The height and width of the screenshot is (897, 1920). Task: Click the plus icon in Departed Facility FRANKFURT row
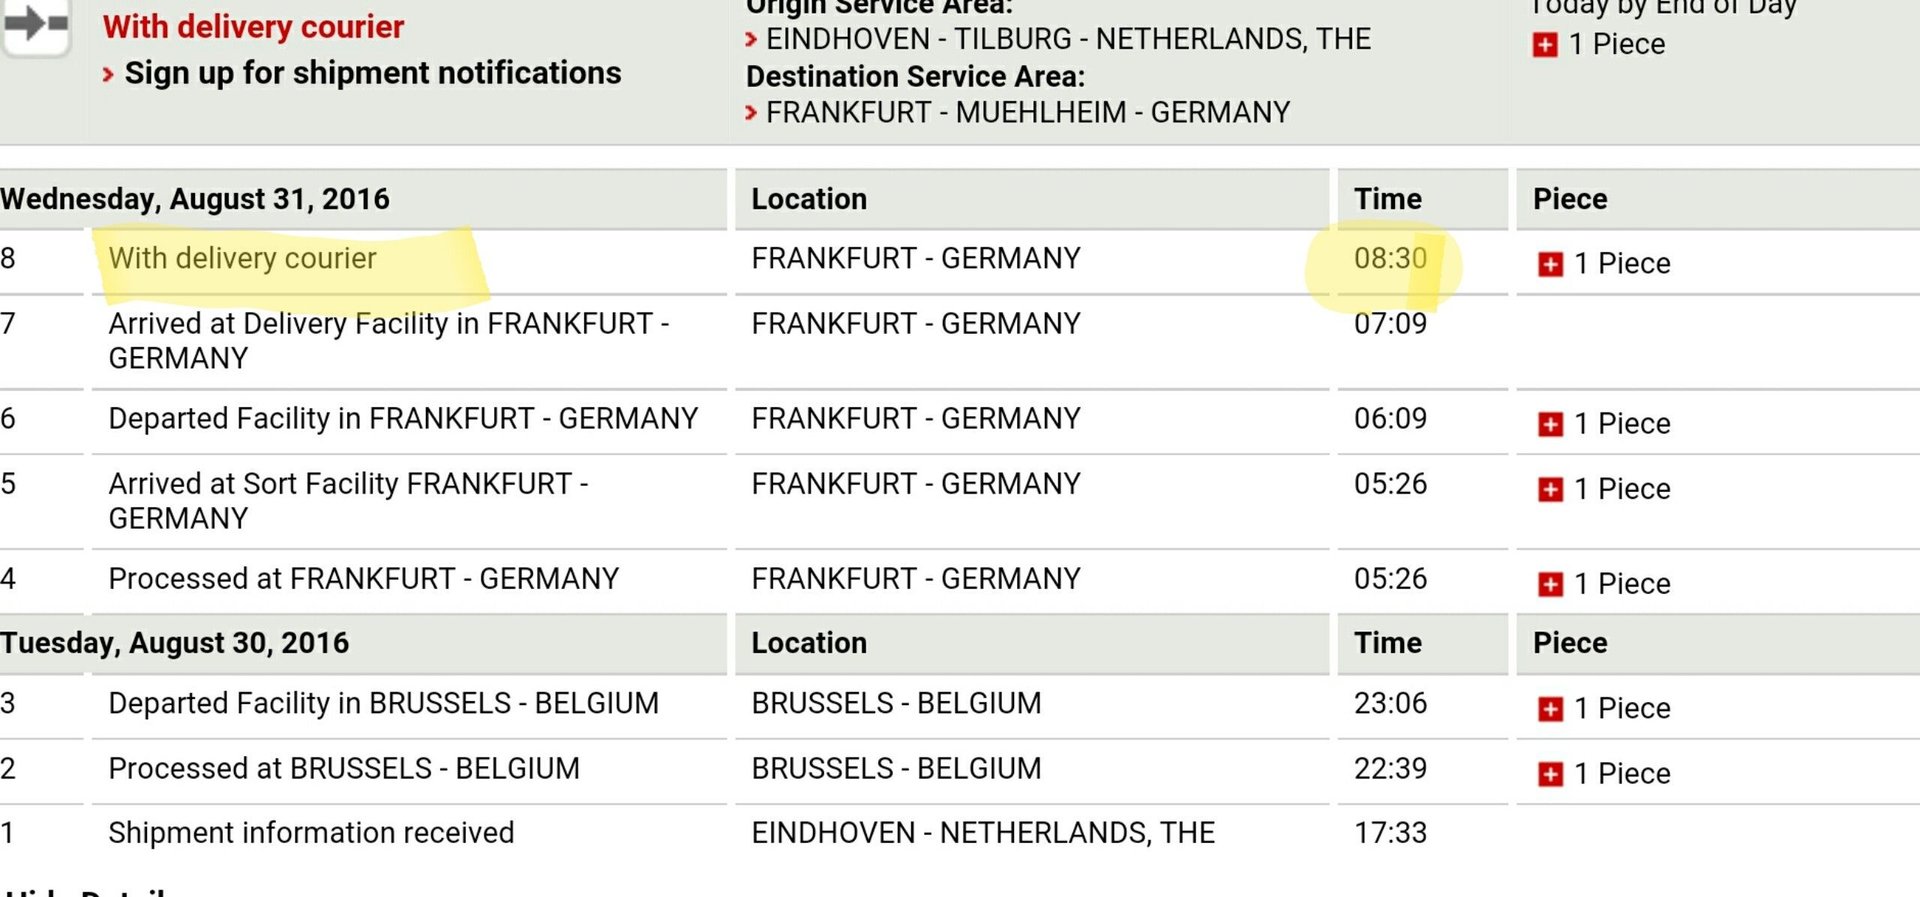[1550, 424]
